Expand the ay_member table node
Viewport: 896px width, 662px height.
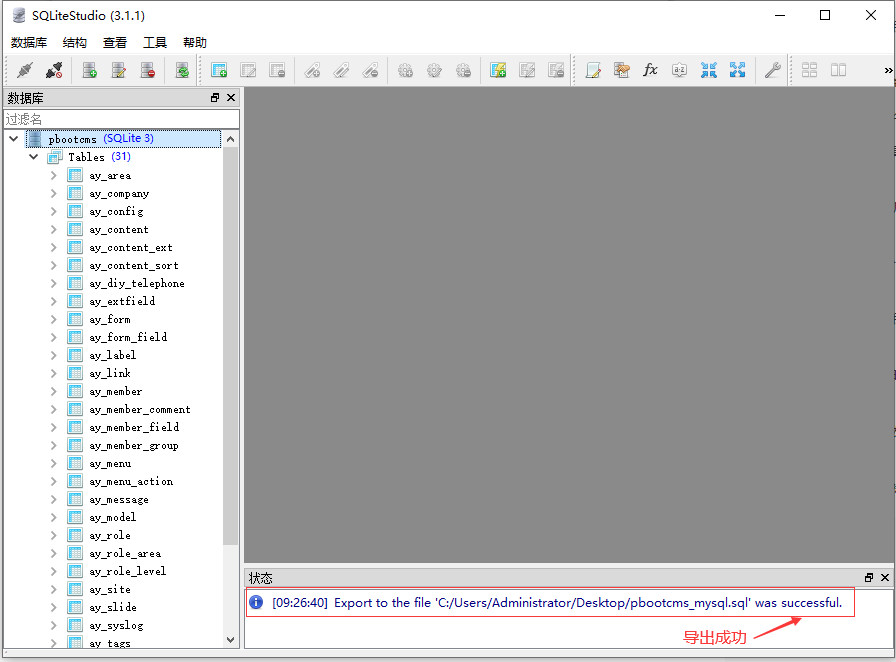(54, 391)
